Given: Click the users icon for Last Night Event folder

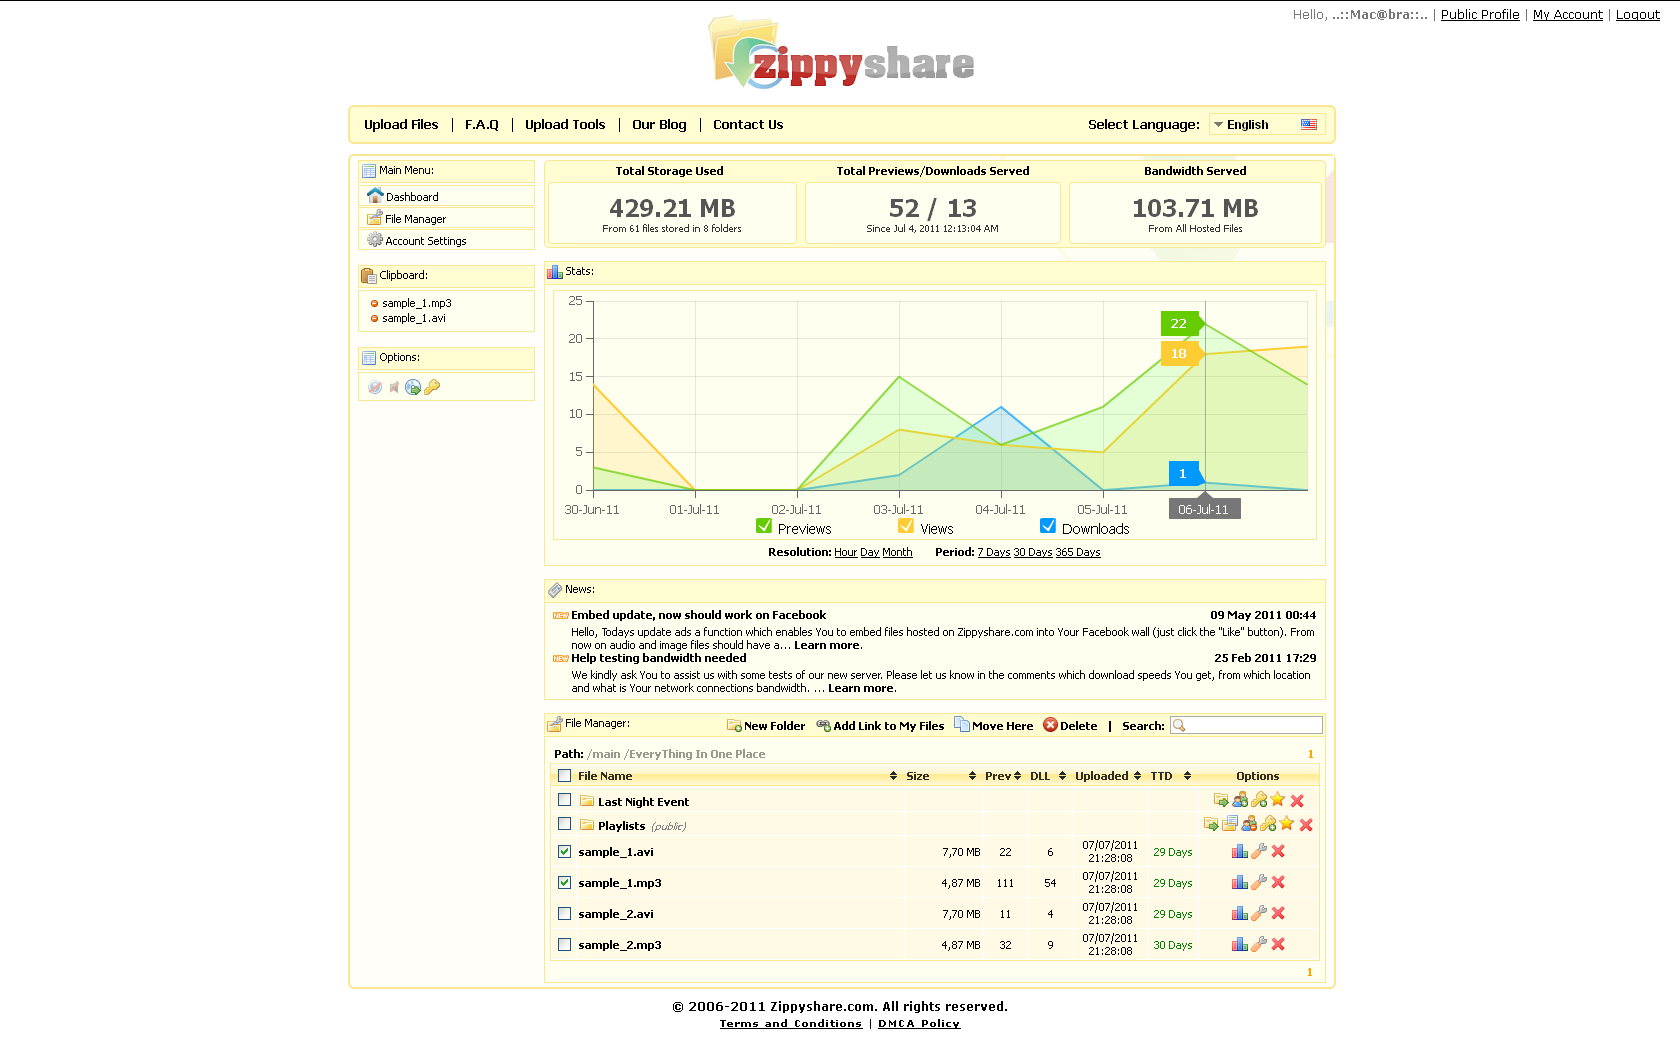Looking at the screenshot, I should pos(1240,800).
